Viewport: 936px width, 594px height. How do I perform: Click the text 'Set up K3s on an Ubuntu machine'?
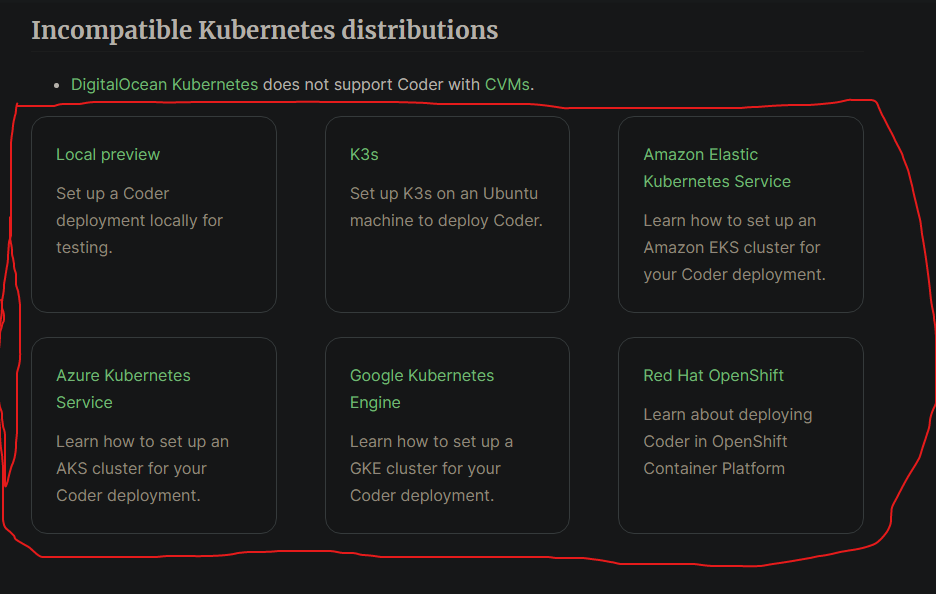[444, 207]
